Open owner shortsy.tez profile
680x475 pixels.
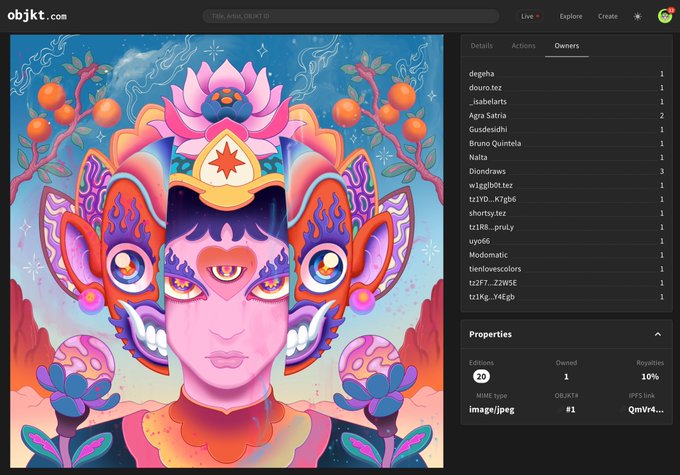click(x=487, y=213)
